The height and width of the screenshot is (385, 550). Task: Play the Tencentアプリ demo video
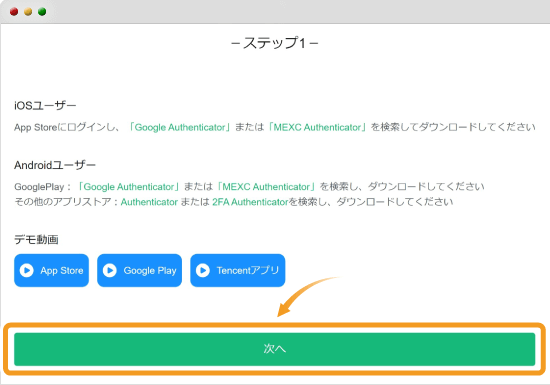tap(237, 270)
